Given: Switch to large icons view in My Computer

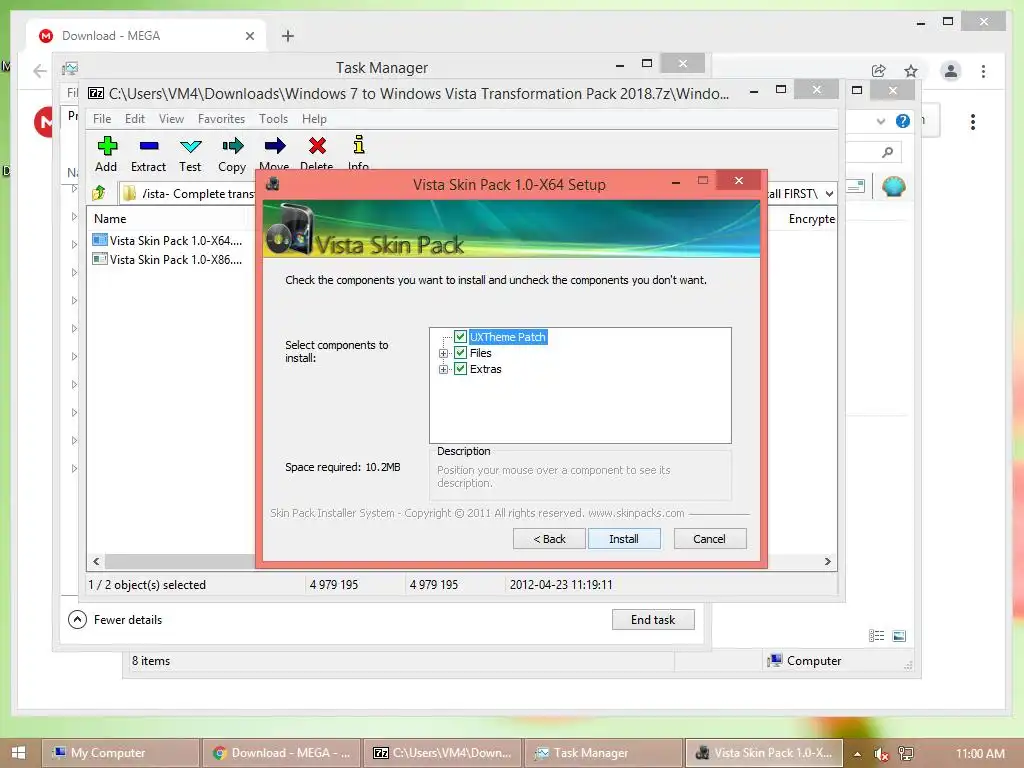Looking at the screenshot, I should tap(899, 635).
